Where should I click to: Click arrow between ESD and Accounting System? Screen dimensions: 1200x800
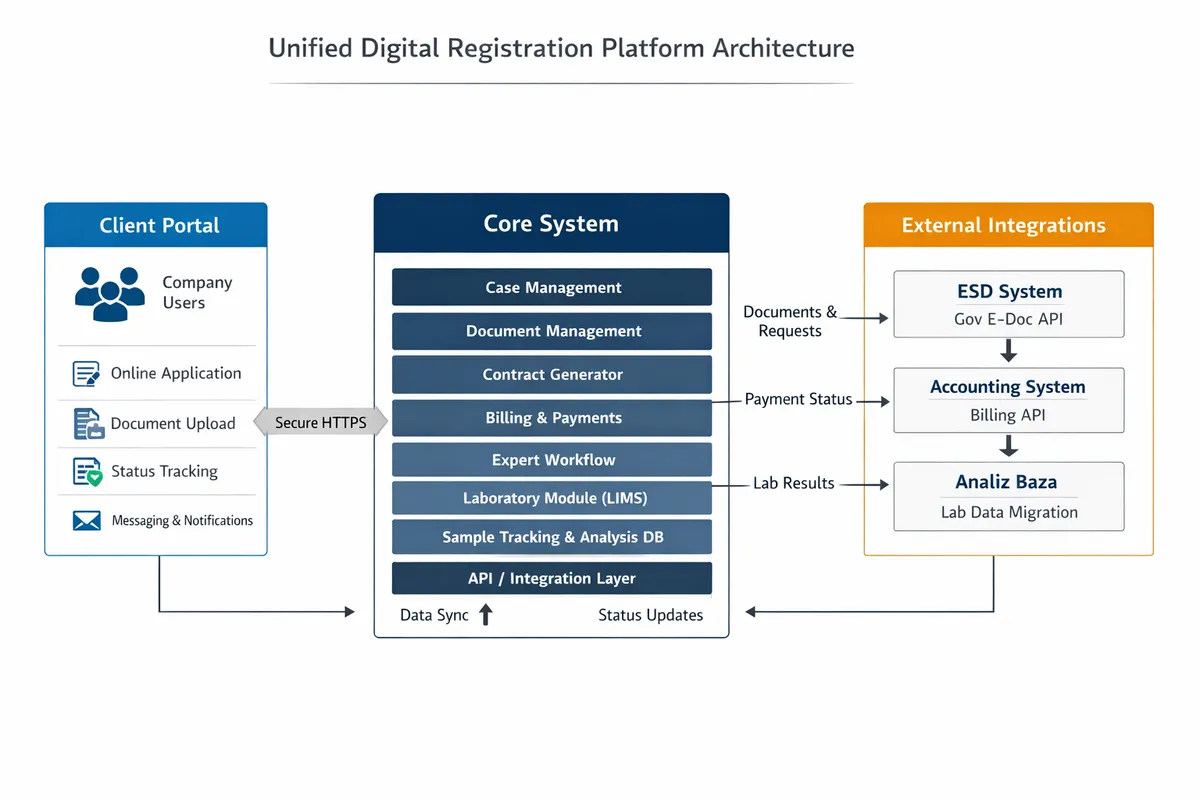tap(1008, 351)
